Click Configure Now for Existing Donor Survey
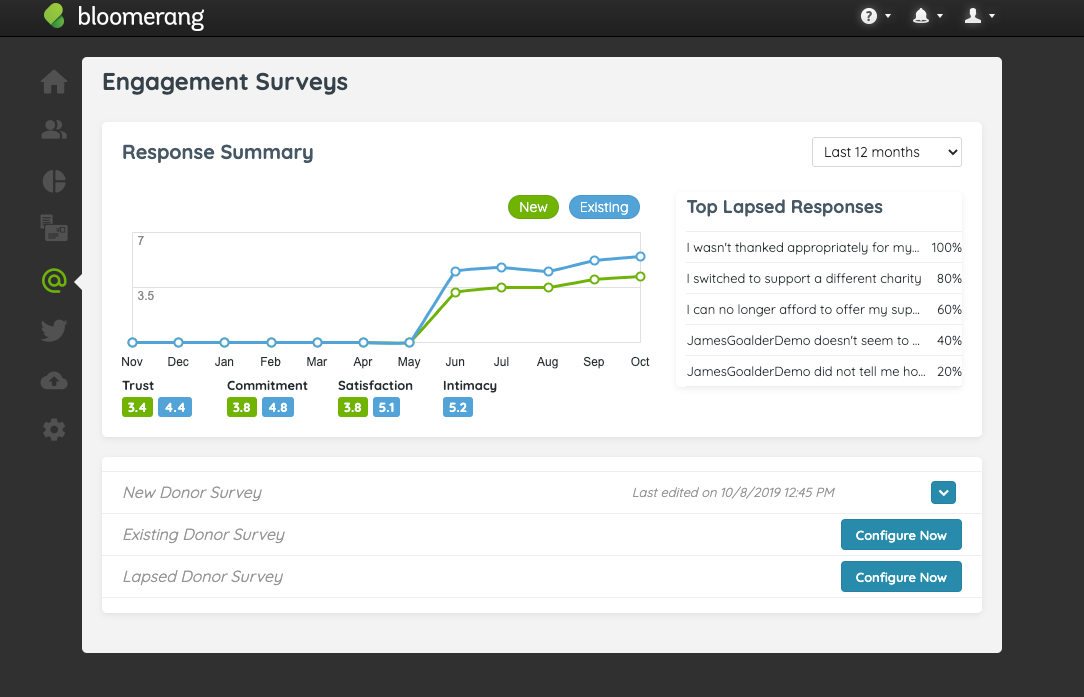This screenshot has width=1084, height=697. pos(901,535)
